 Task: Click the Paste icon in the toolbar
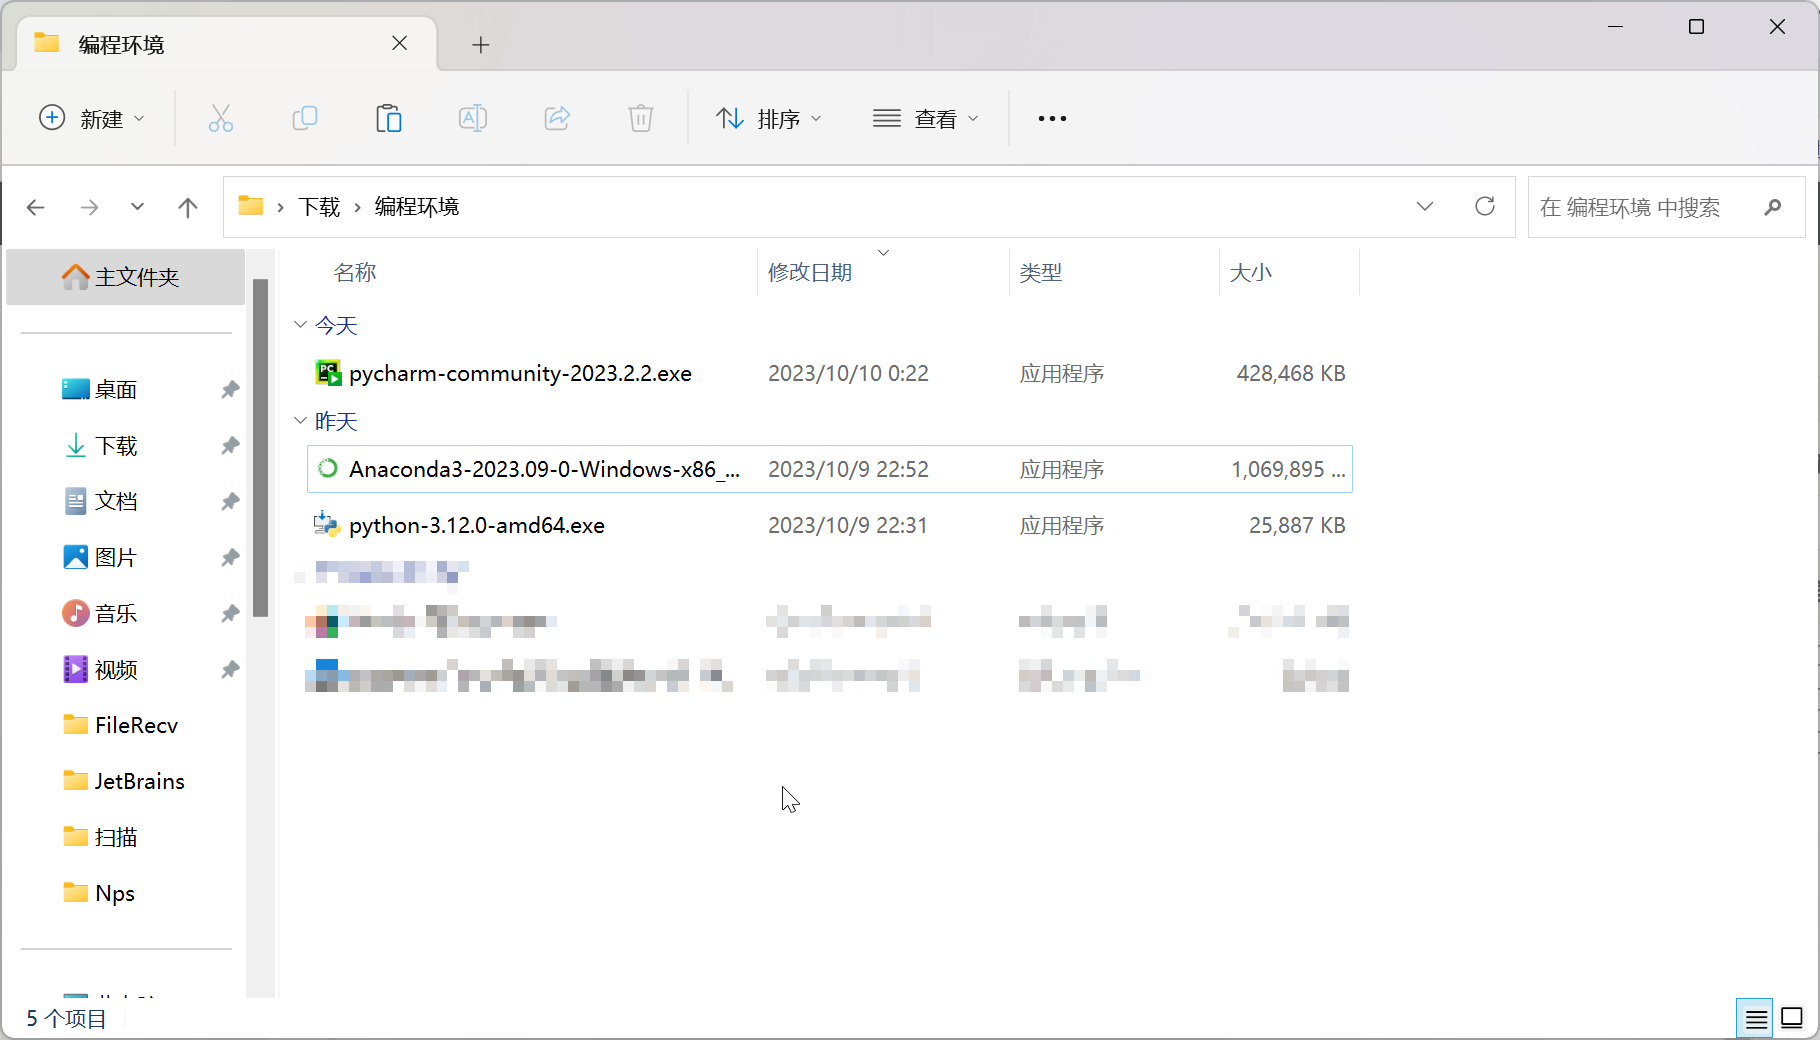pos(389,118)
